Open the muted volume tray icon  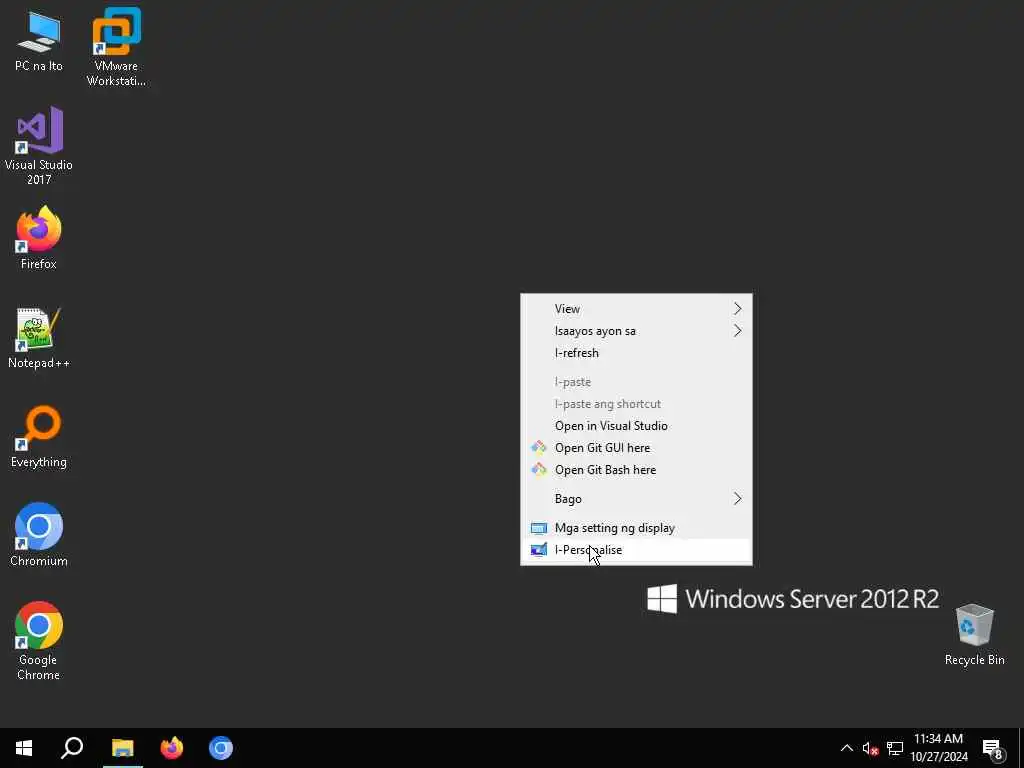coord(870,748)
